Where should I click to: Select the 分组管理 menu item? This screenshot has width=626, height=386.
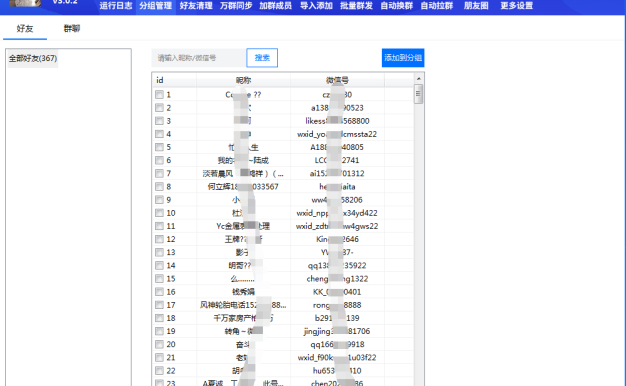[156, 6]
